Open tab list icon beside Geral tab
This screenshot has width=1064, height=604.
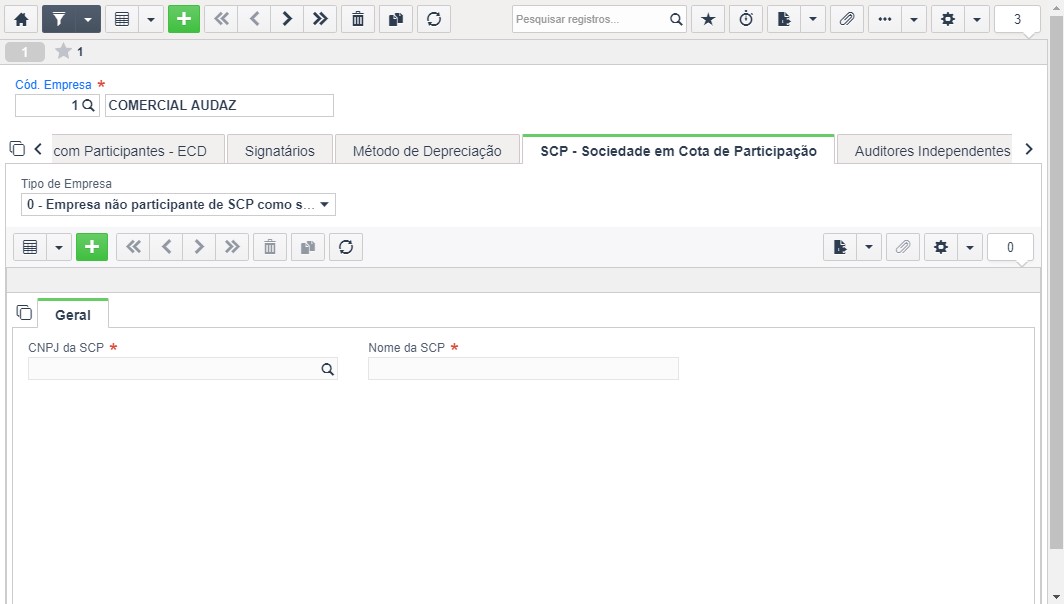pyautogui.click(x=24, y=313)
